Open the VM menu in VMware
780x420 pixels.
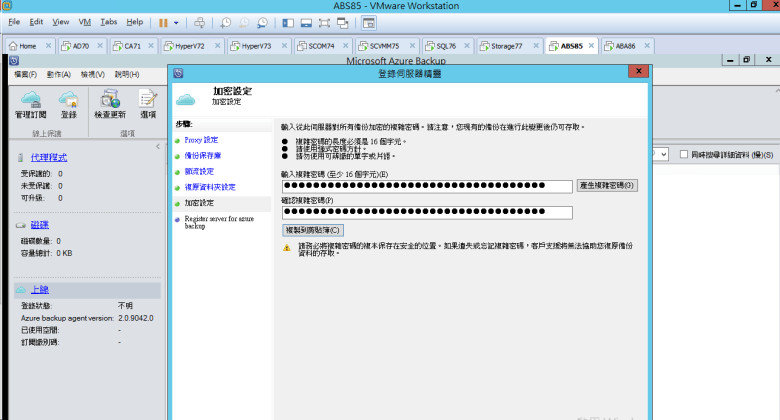coord(84,21)
